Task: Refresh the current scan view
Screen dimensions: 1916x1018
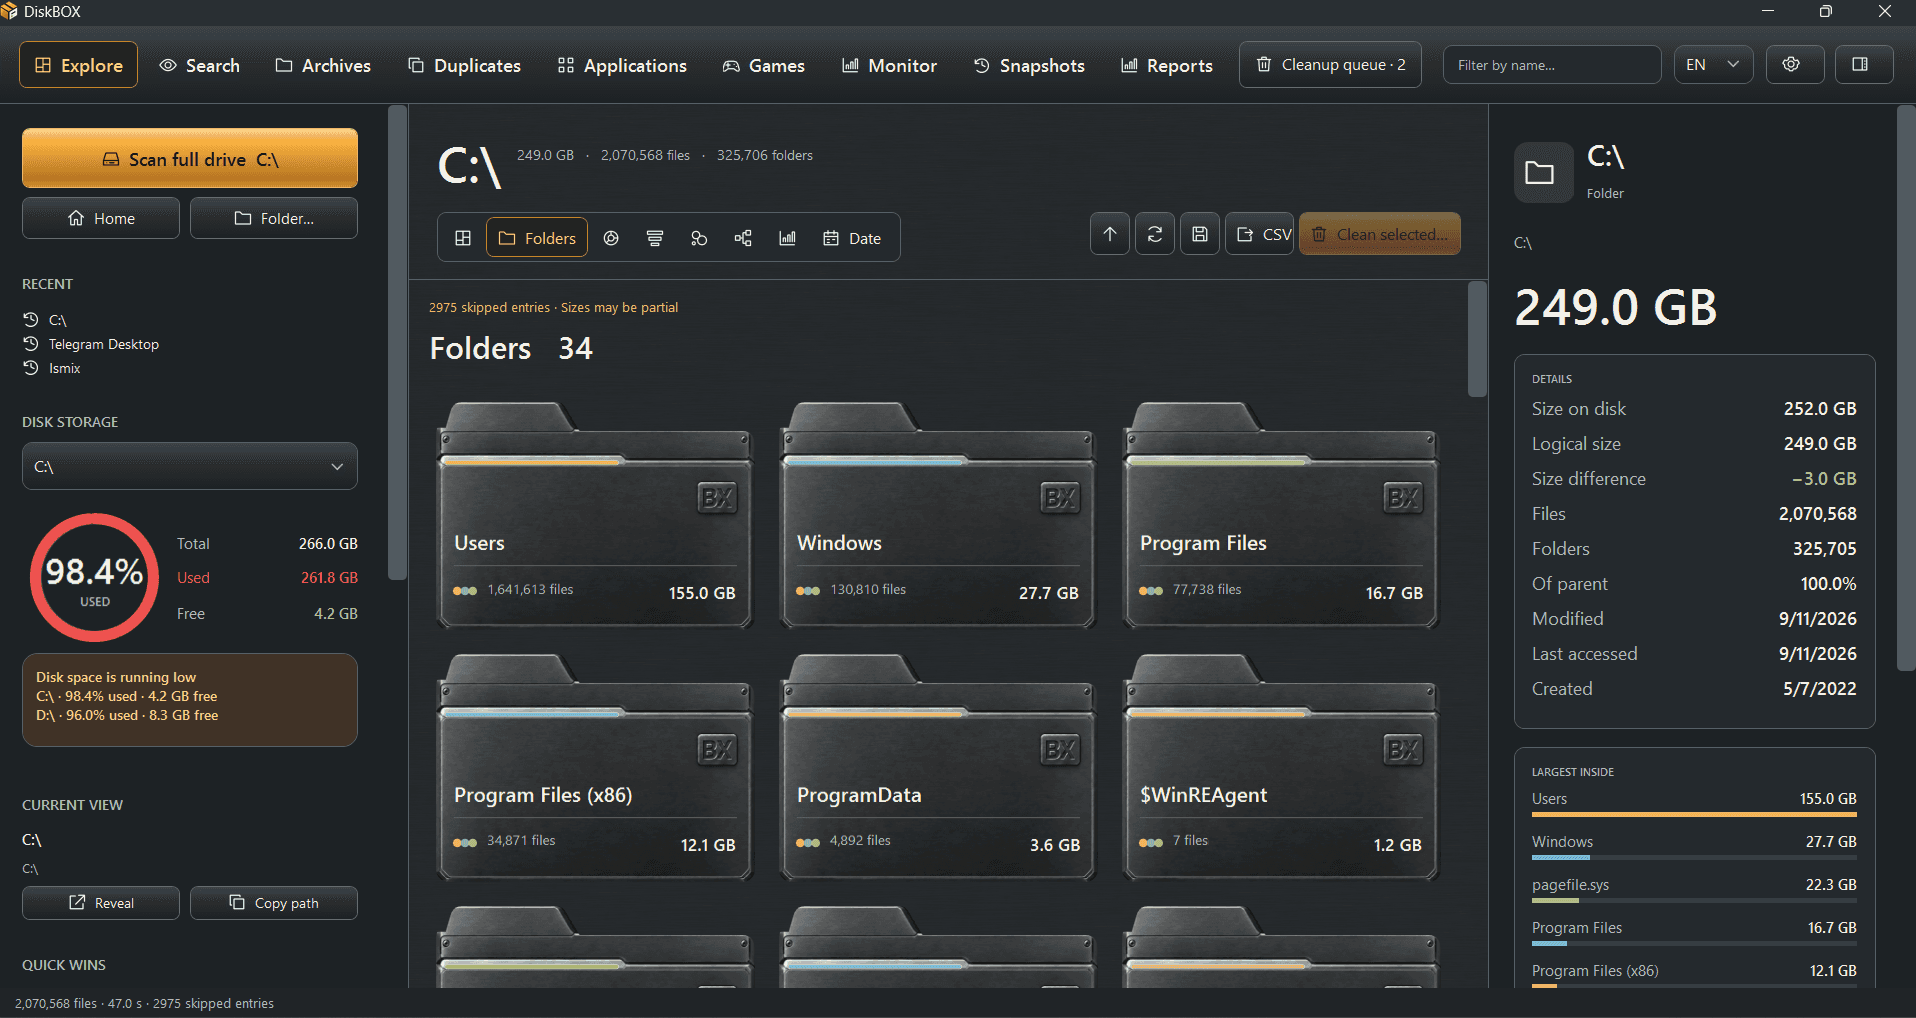Action: coord(1155,234)
